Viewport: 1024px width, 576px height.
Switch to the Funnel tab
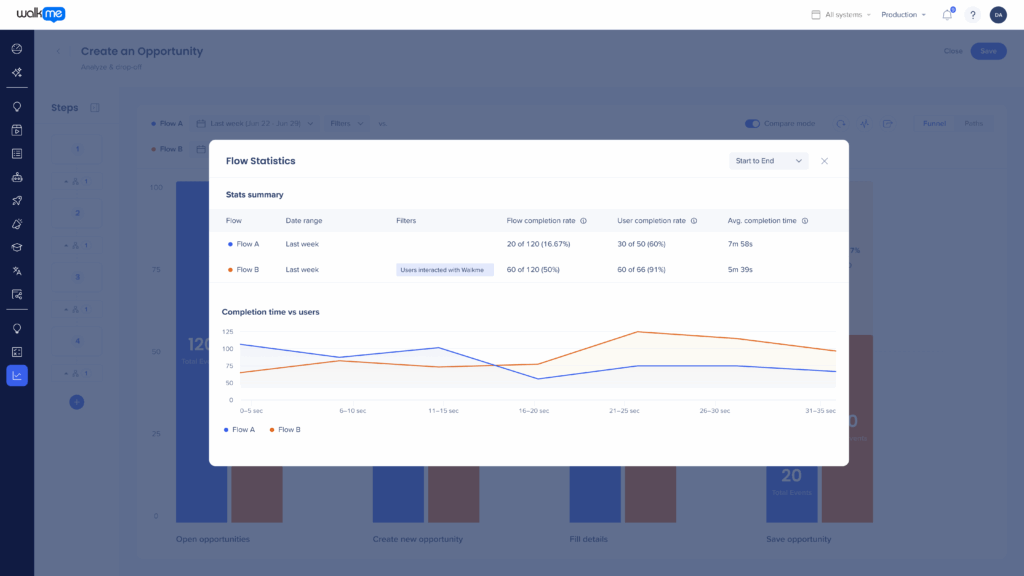pos(934,123)
